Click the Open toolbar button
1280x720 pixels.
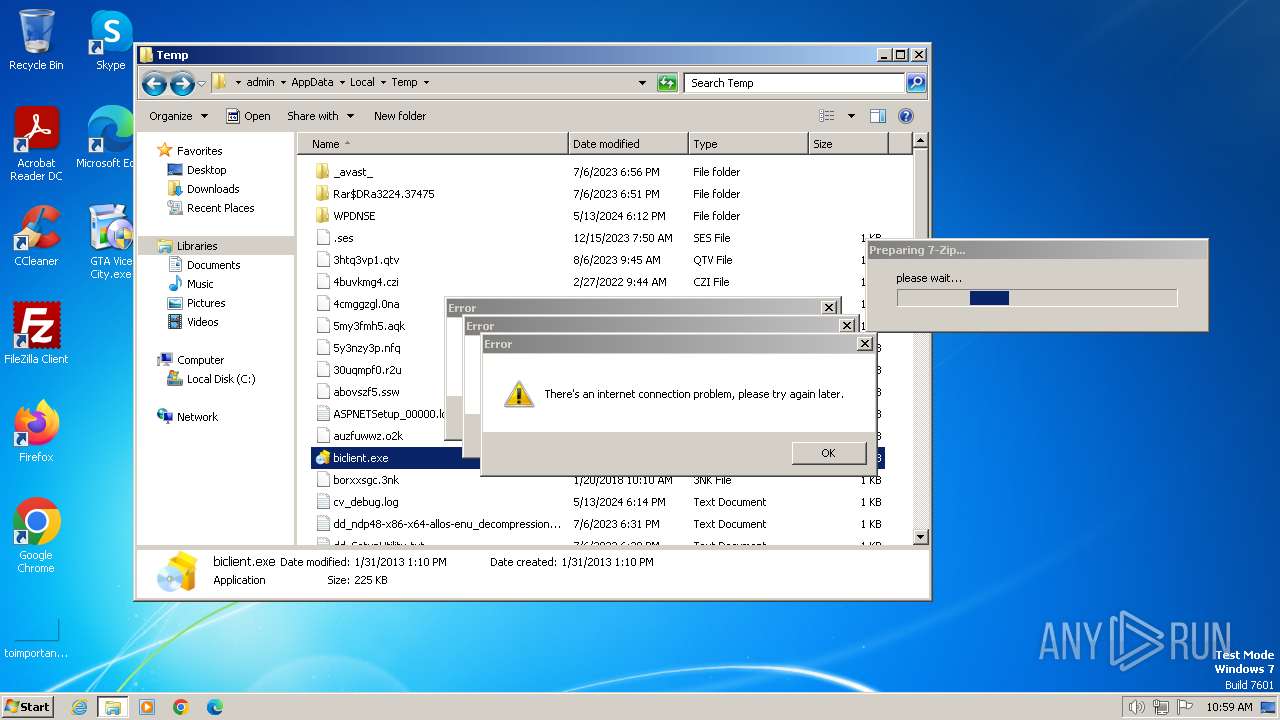(248, 116)
